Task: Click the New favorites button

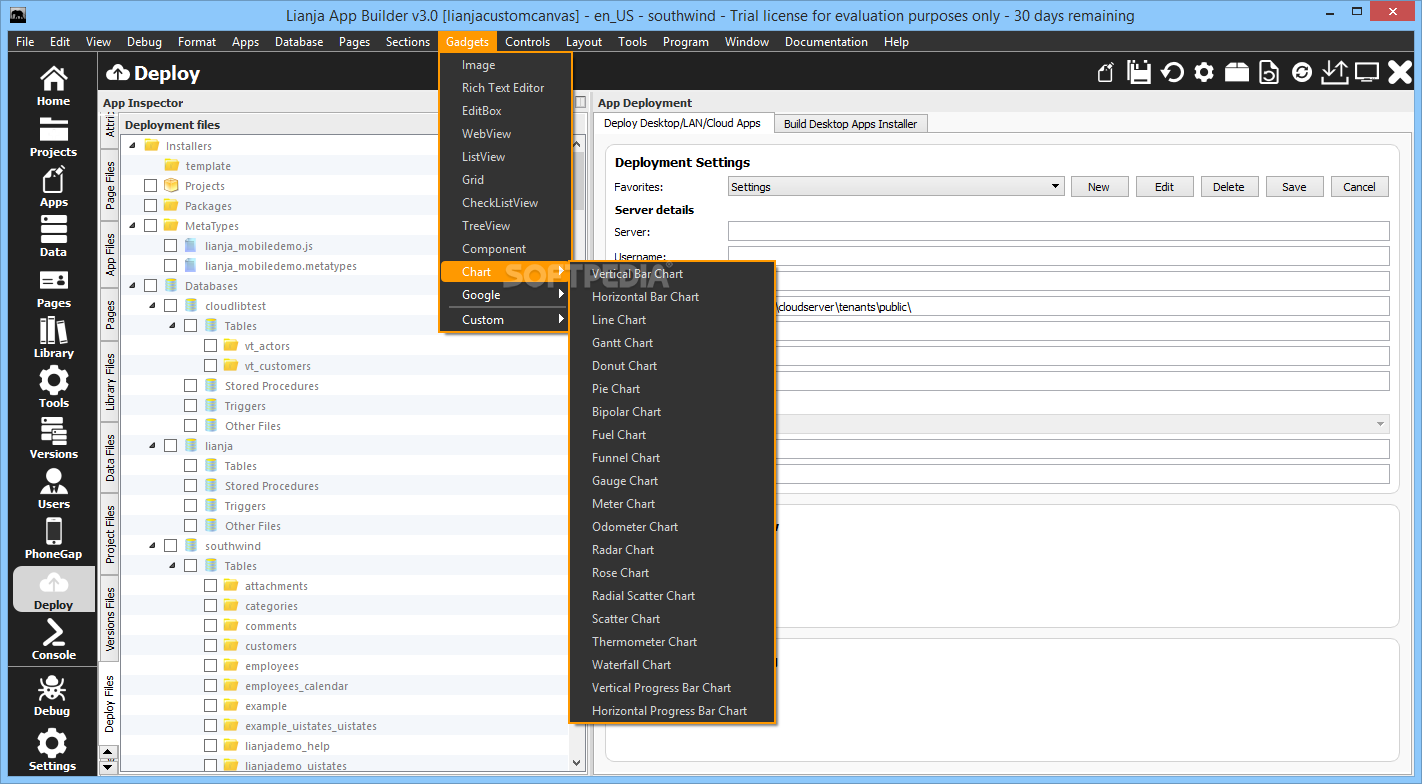Action: click(1099, 187)
